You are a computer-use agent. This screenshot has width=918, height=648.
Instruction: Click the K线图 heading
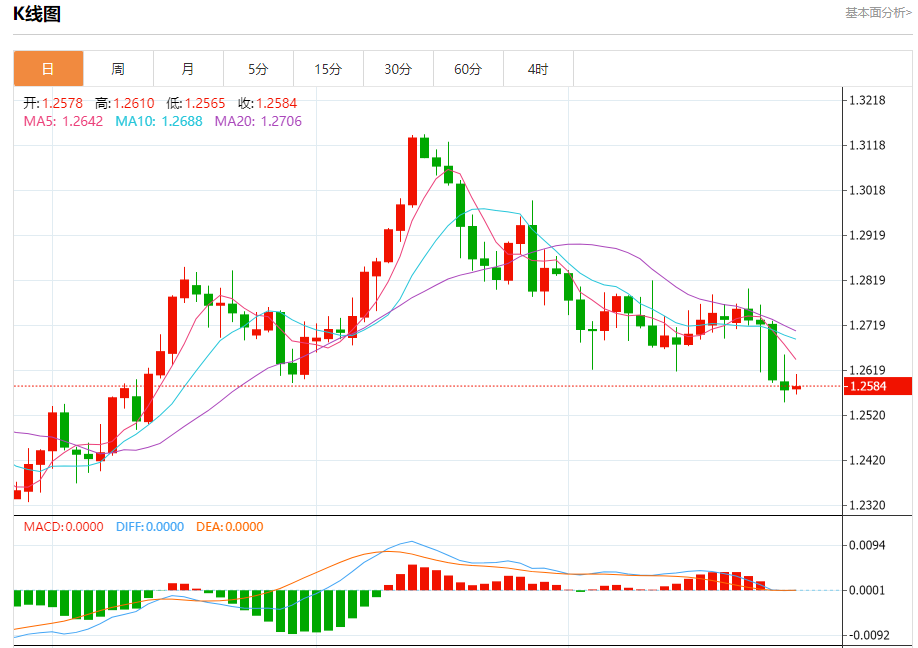point(37,13)
